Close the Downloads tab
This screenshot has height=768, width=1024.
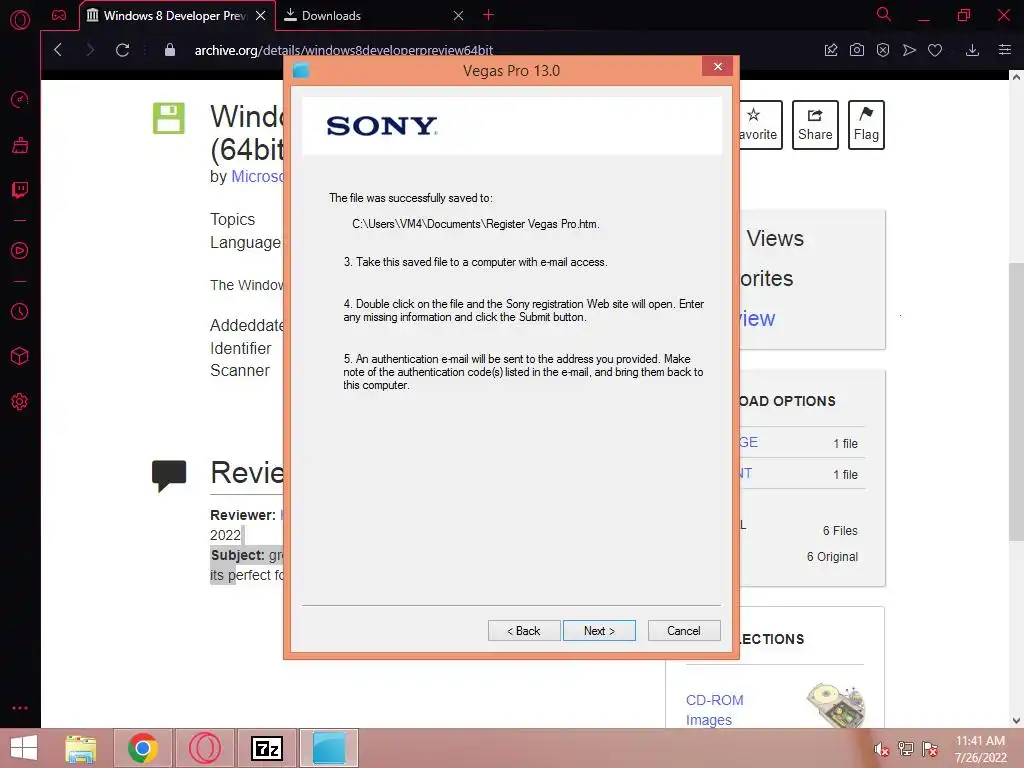point(458,16)
